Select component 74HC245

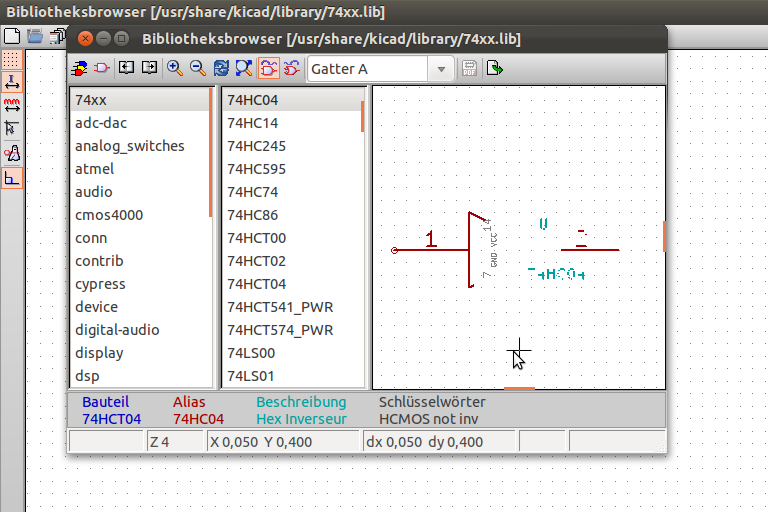click(292, 146)
